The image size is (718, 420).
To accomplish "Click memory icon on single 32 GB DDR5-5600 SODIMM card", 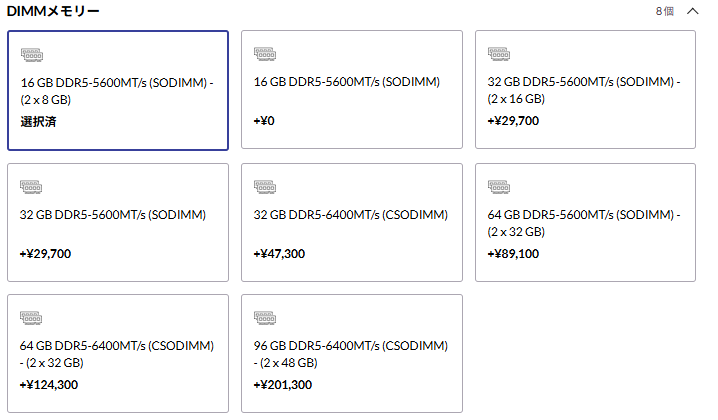I will click(x=32, y=187).
